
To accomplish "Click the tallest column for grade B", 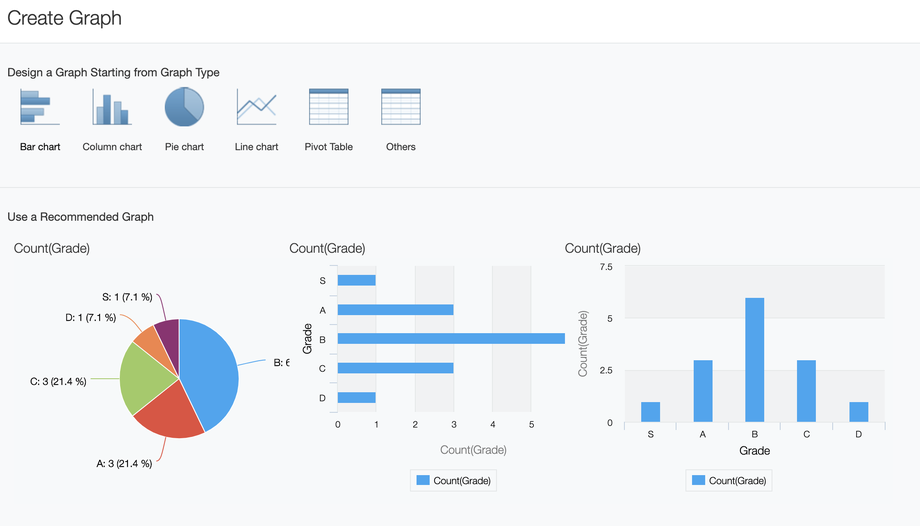I will click(x=755, y=360).
